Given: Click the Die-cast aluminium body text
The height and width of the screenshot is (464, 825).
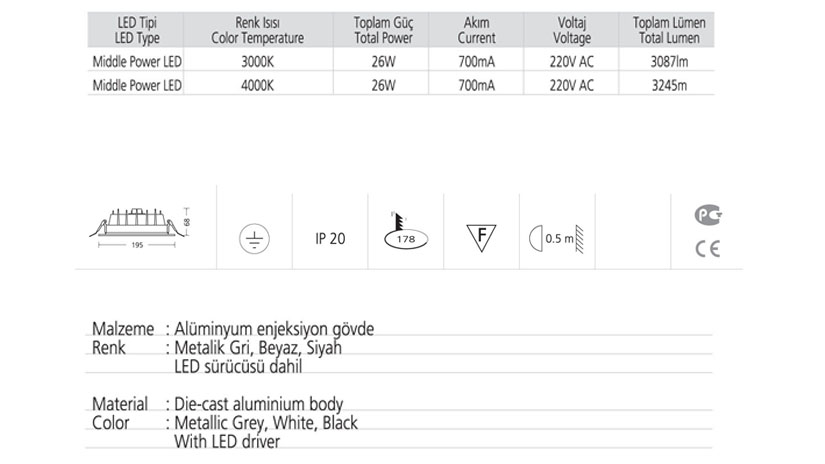Looking at the screenshot, I should (x=258, y=405).
